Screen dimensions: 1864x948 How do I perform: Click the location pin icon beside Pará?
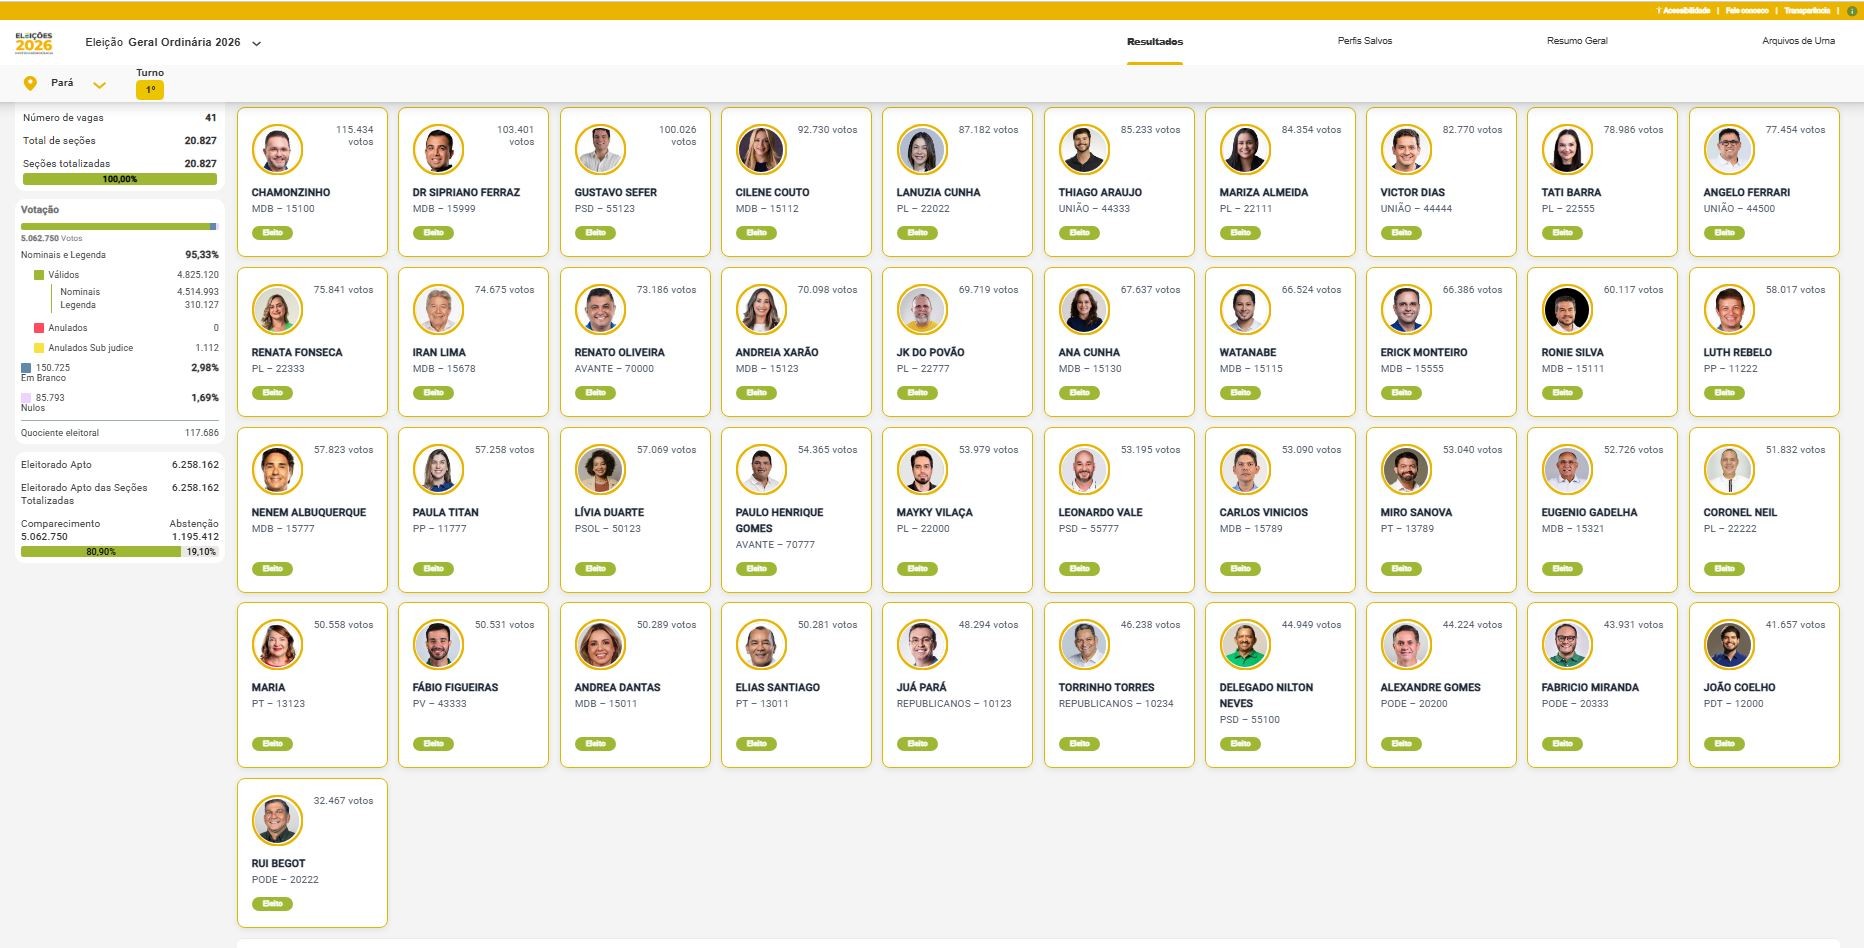pyautogui.click(x=30, y=83)
